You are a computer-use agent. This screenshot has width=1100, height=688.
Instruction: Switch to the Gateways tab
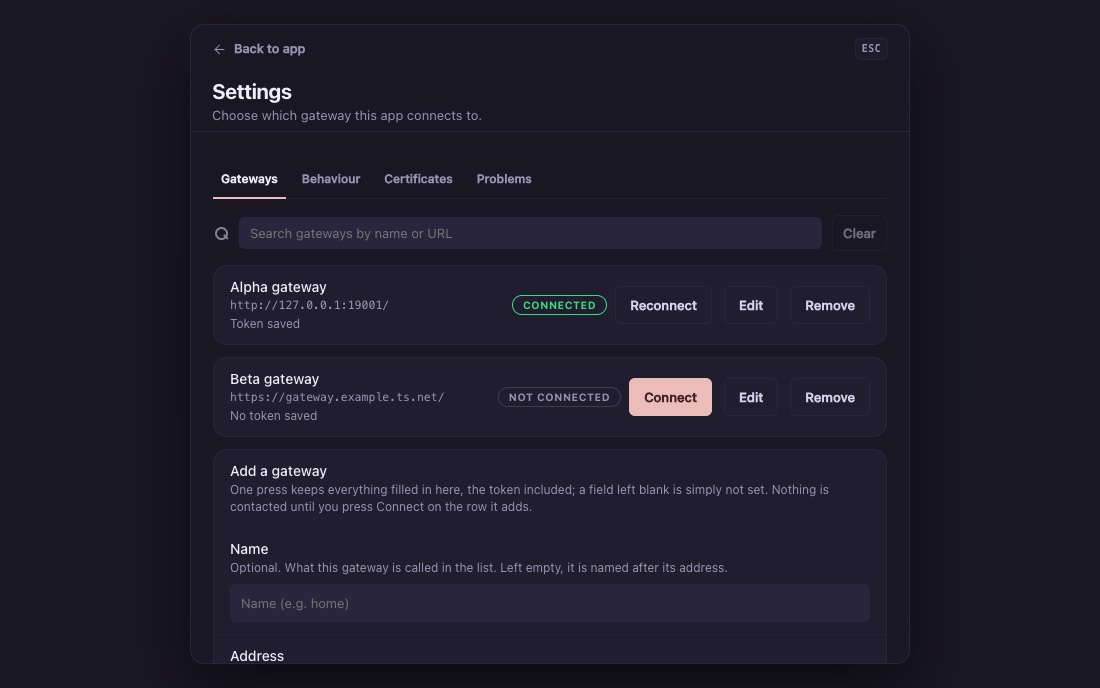tap(249, 179)
